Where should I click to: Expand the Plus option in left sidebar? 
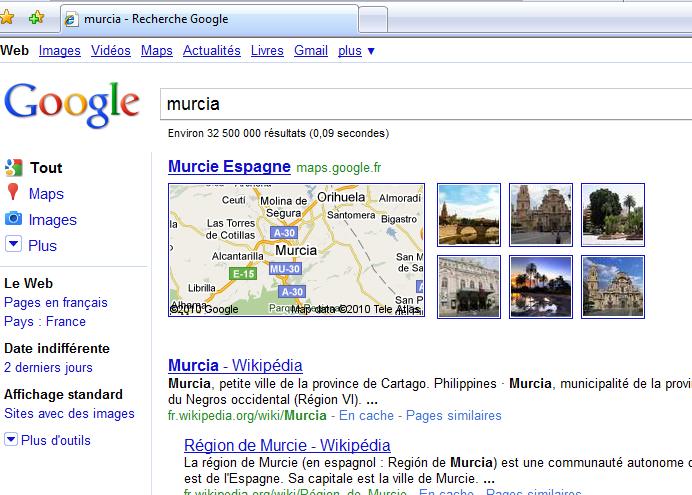(x=13, y=245)
